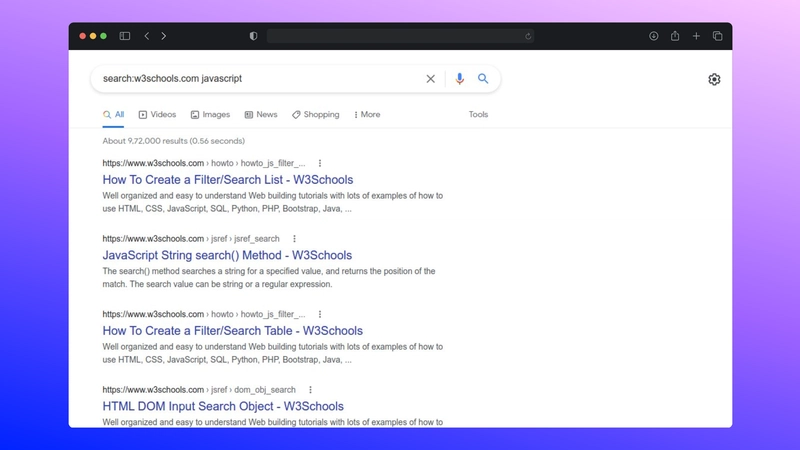800x450 pixels.
Task: Open the search Tools options
Action: point(478,115)
